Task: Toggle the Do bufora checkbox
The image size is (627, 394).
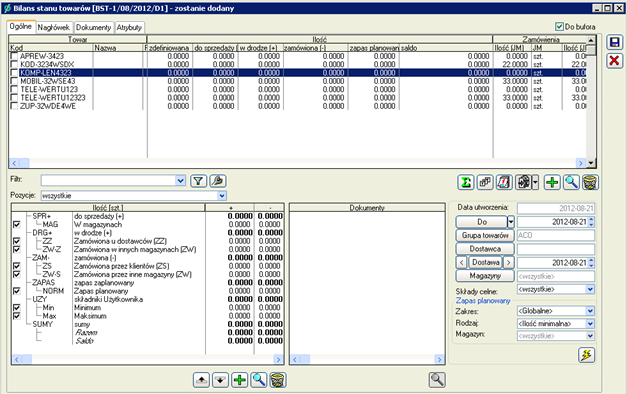Action: [559, 26]
